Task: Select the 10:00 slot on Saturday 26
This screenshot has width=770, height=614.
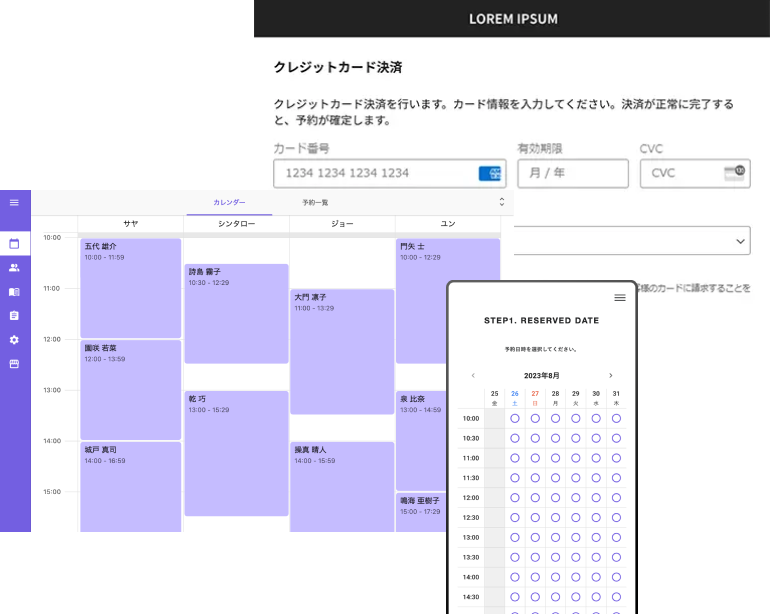Action: click(515, 418)
